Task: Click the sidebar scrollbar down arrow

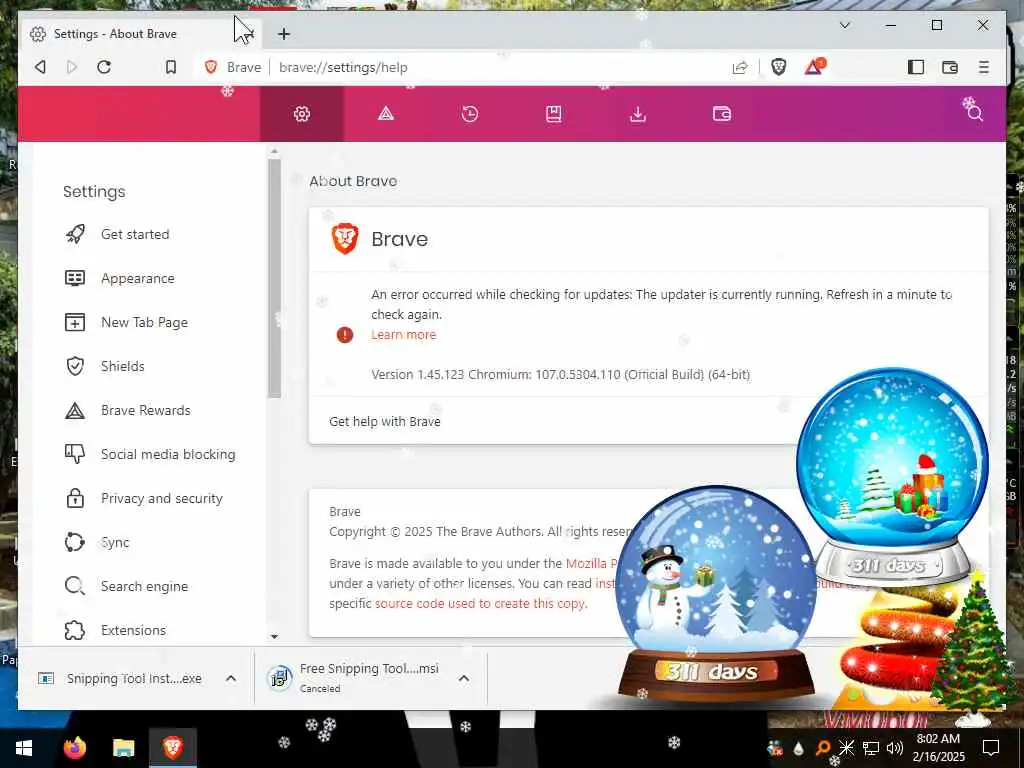Action: pyautogui.click(x=274, y=636)
